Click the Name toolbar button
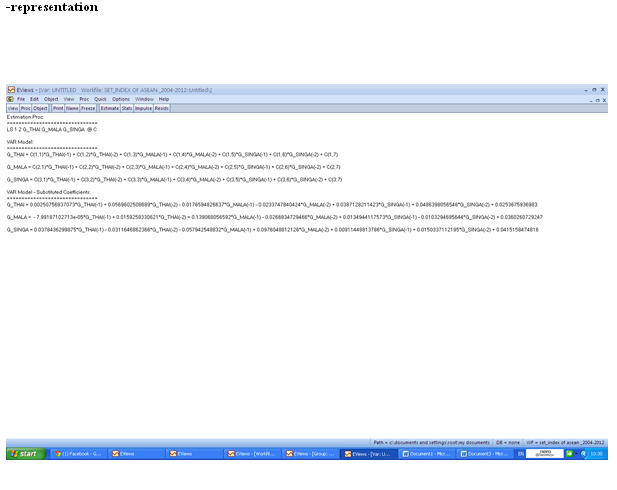The image size is (617, 490). [x=72, y=108]
